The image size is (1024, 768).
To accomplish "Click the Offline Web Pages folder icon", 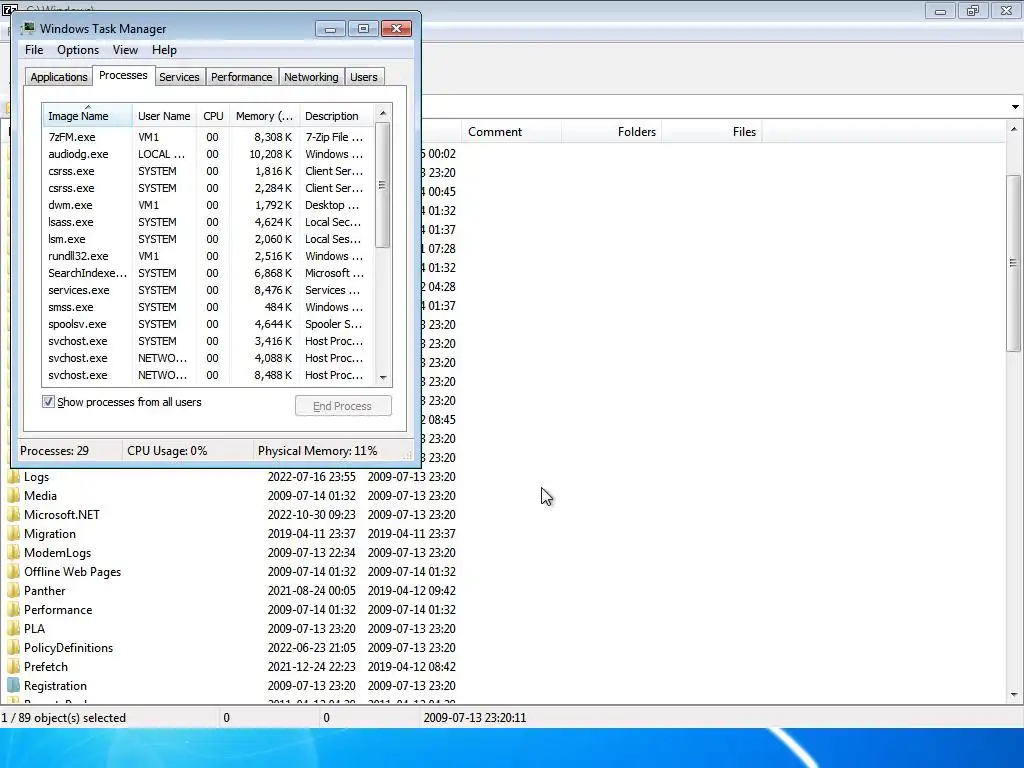I will coord(14,571).
